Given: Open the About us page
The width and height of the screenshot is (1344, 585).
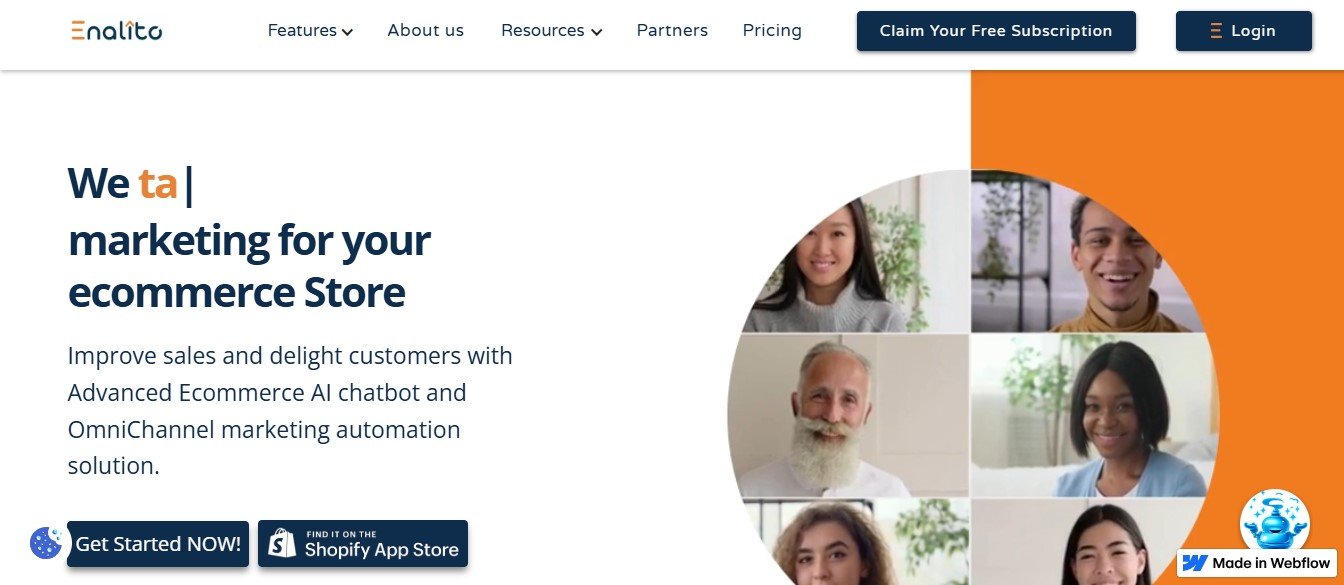Looking at the screenshot, I should click(425, 30).
